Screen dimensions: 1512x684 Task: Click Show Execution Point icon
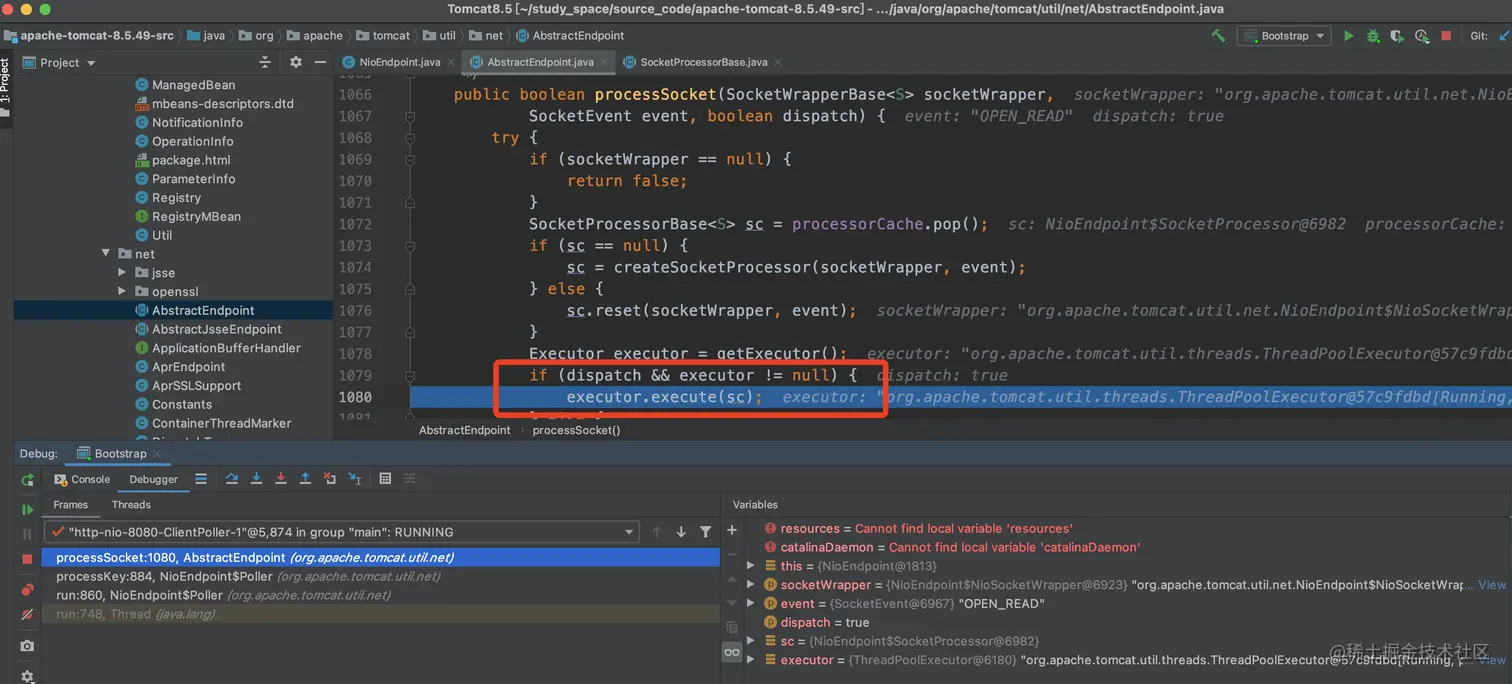[x=202, y=479]
